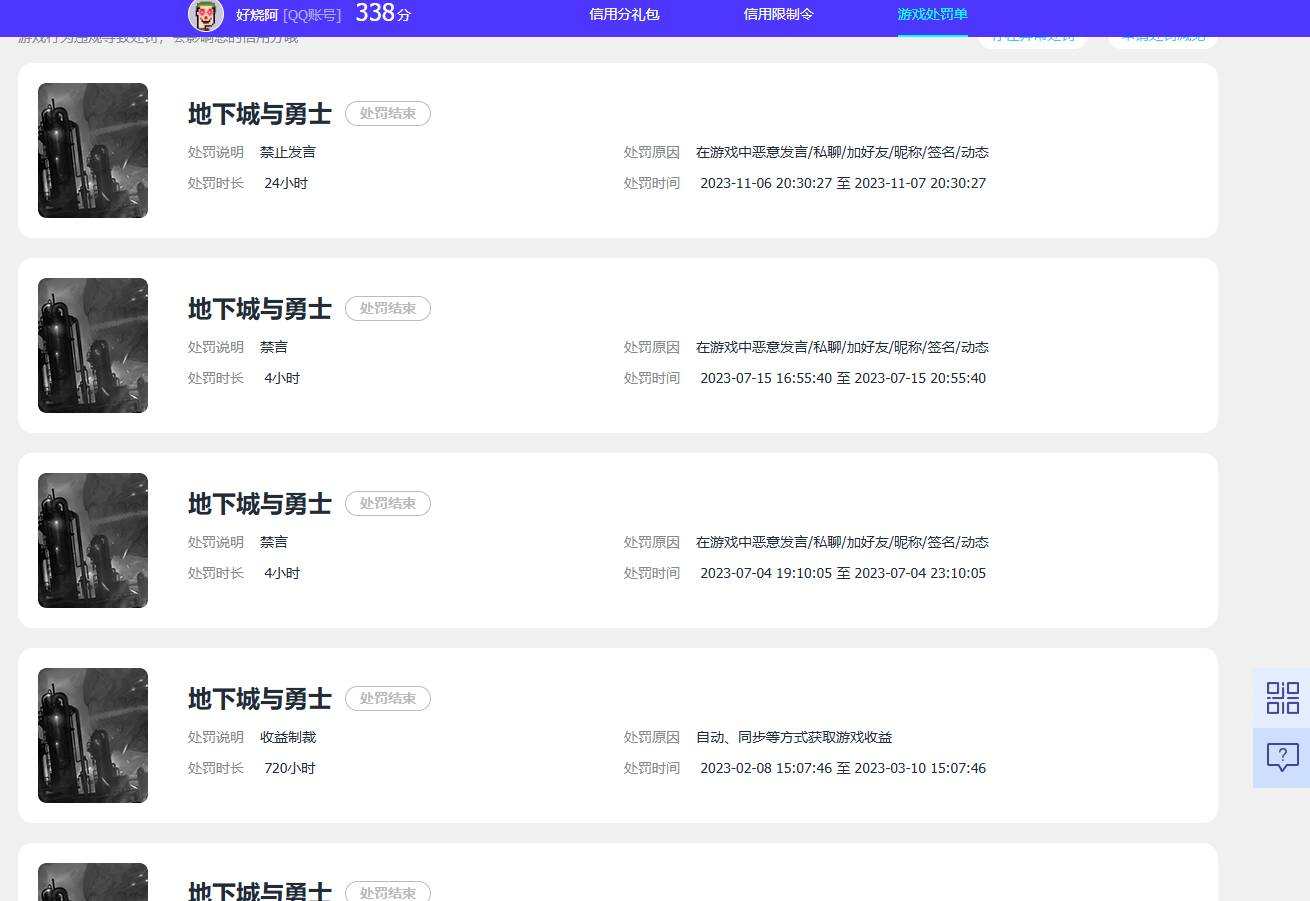The width and height of the screenshot is (1310, 901).
Task: Open game thumbnail of 2023-11-06 penalty
Action: click(93, 150)
